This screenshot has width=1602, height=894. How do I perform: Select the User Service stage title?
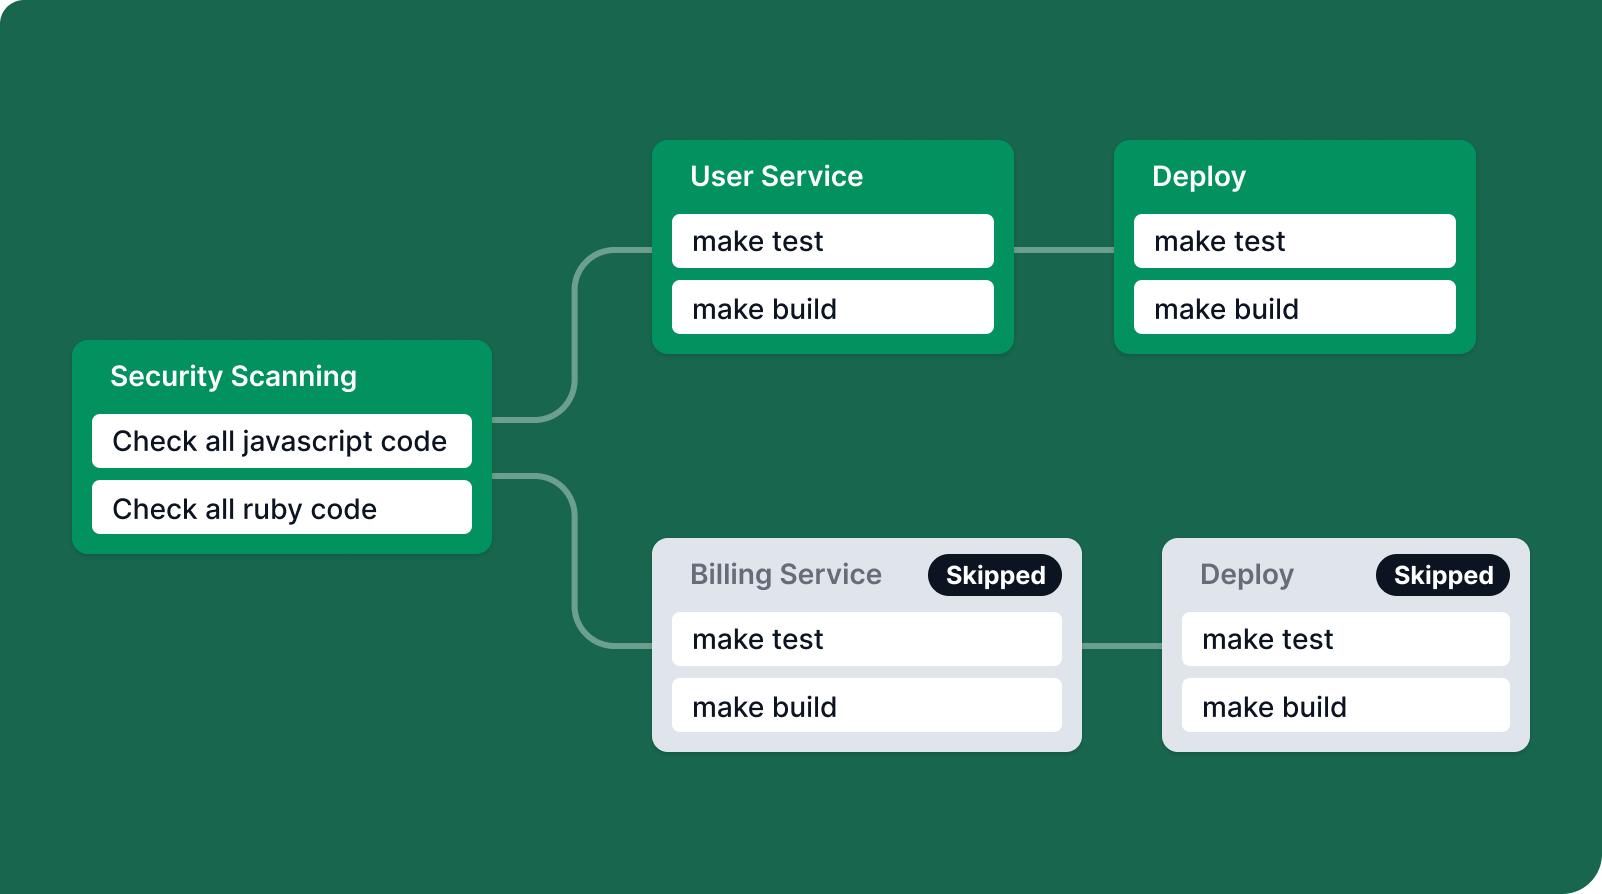coord(776,176)
